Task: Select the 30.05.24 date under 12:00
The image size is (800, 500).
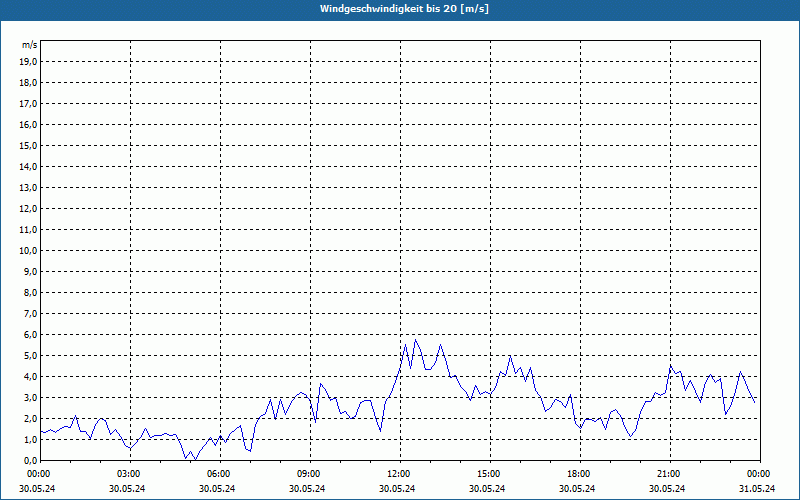Action: point(397,488)
